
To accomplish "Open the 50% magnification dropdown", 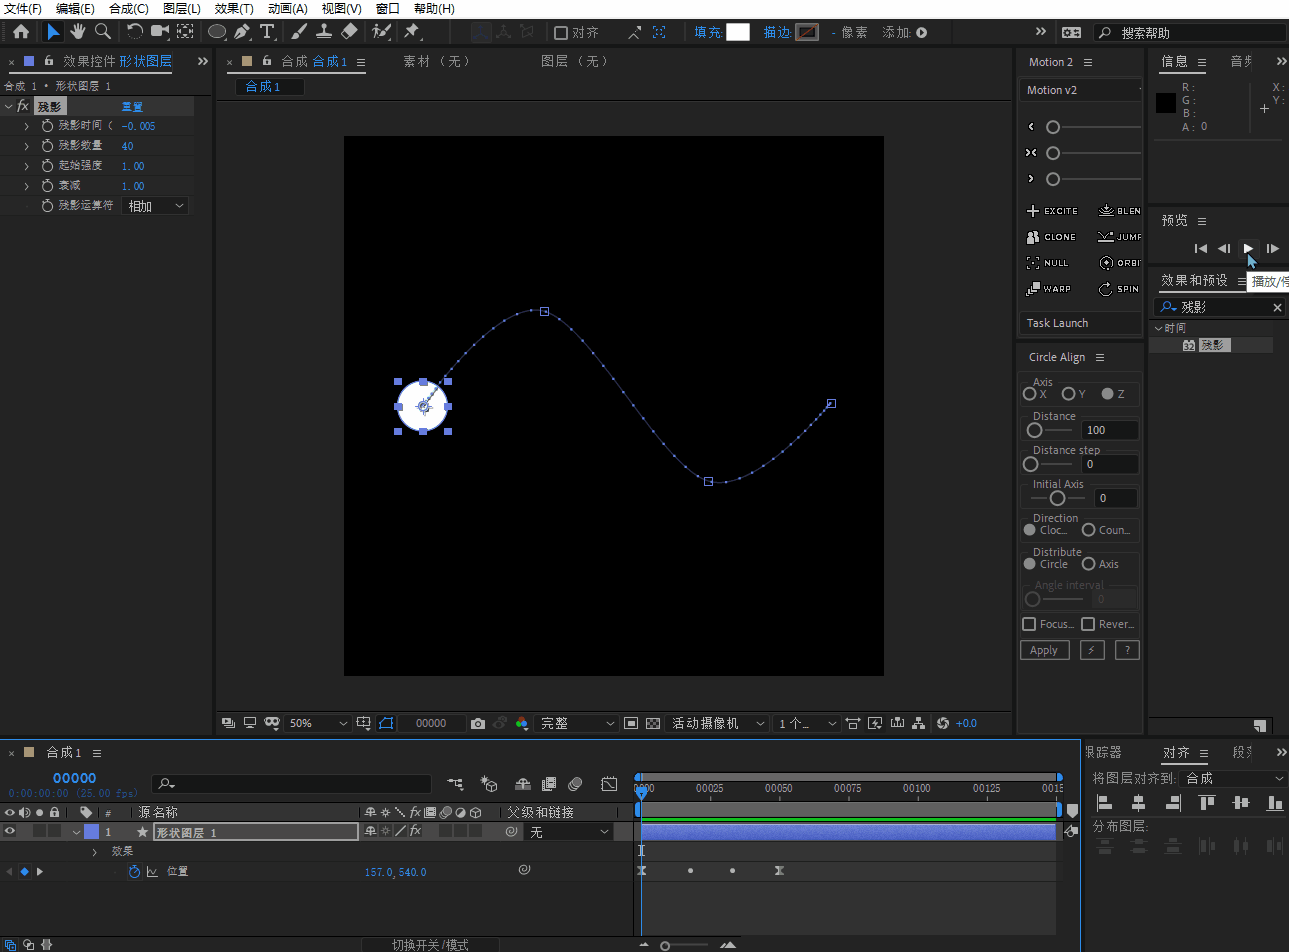I will [x=318, y=723].
